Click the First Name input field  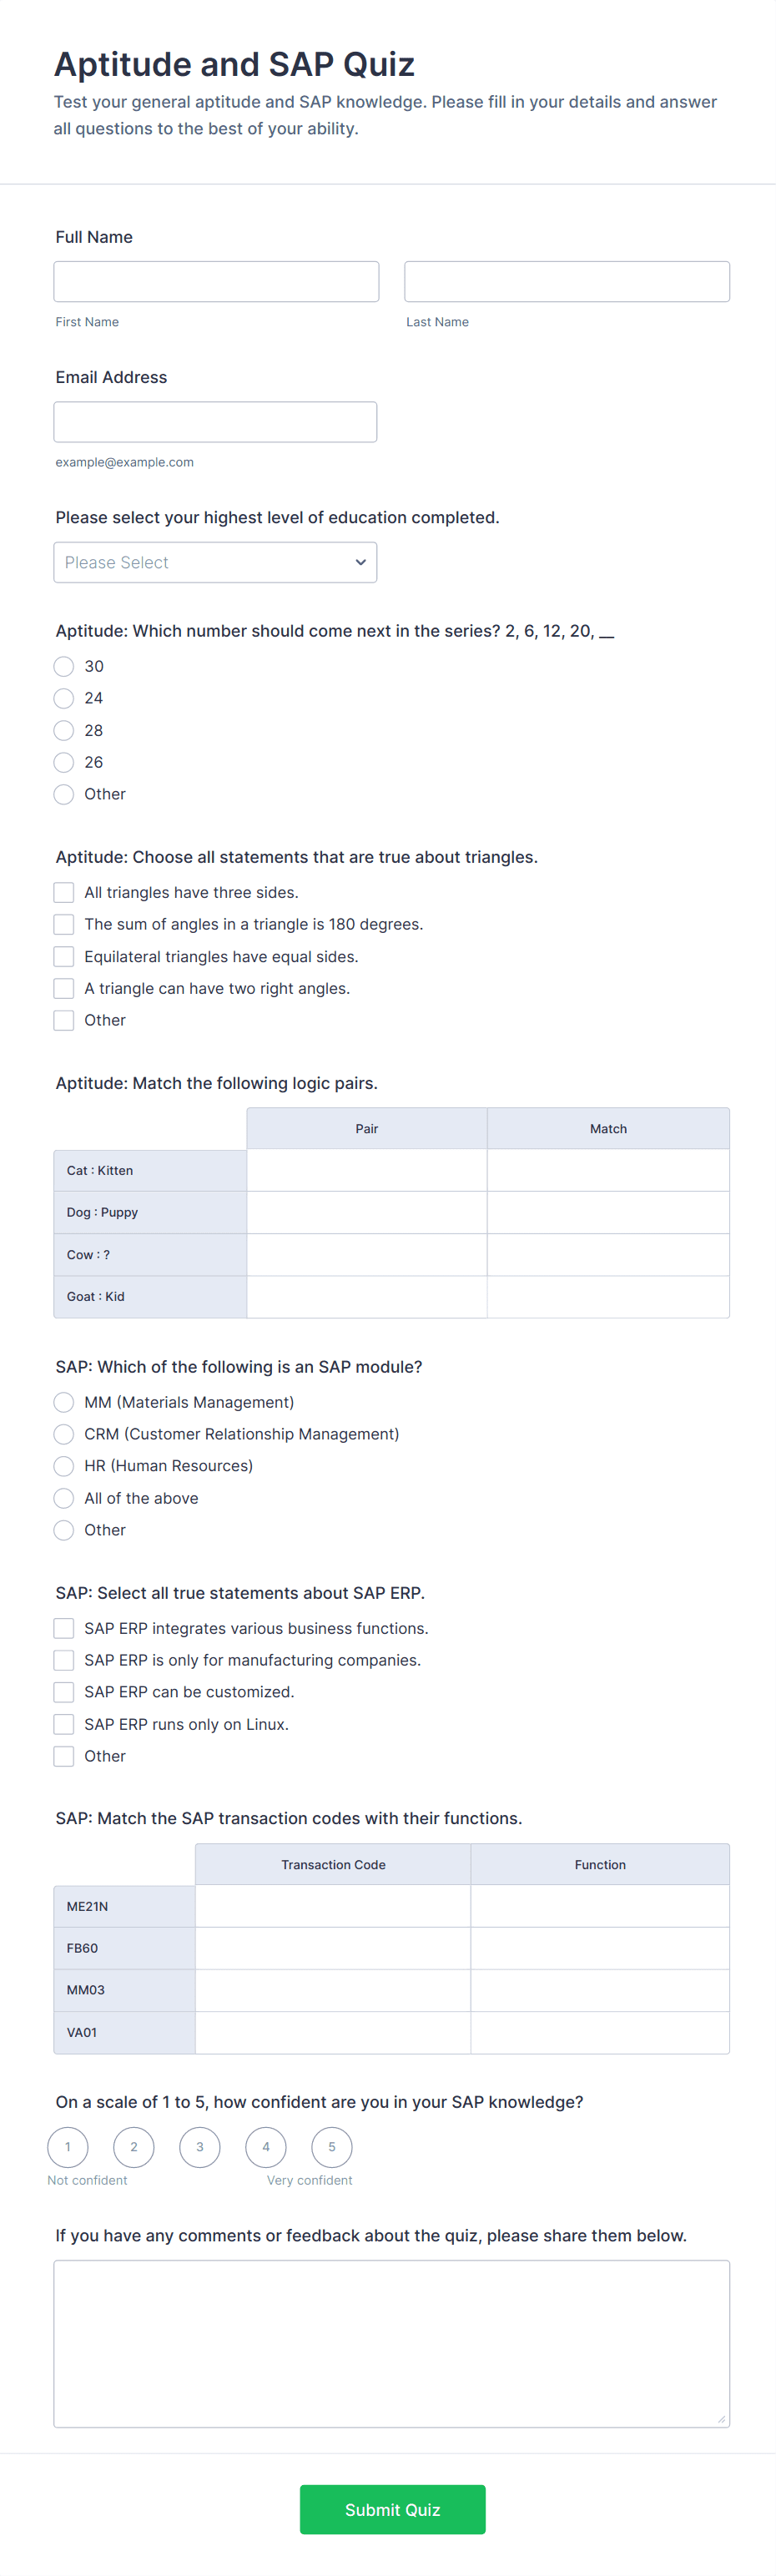(x=216, y=282)
